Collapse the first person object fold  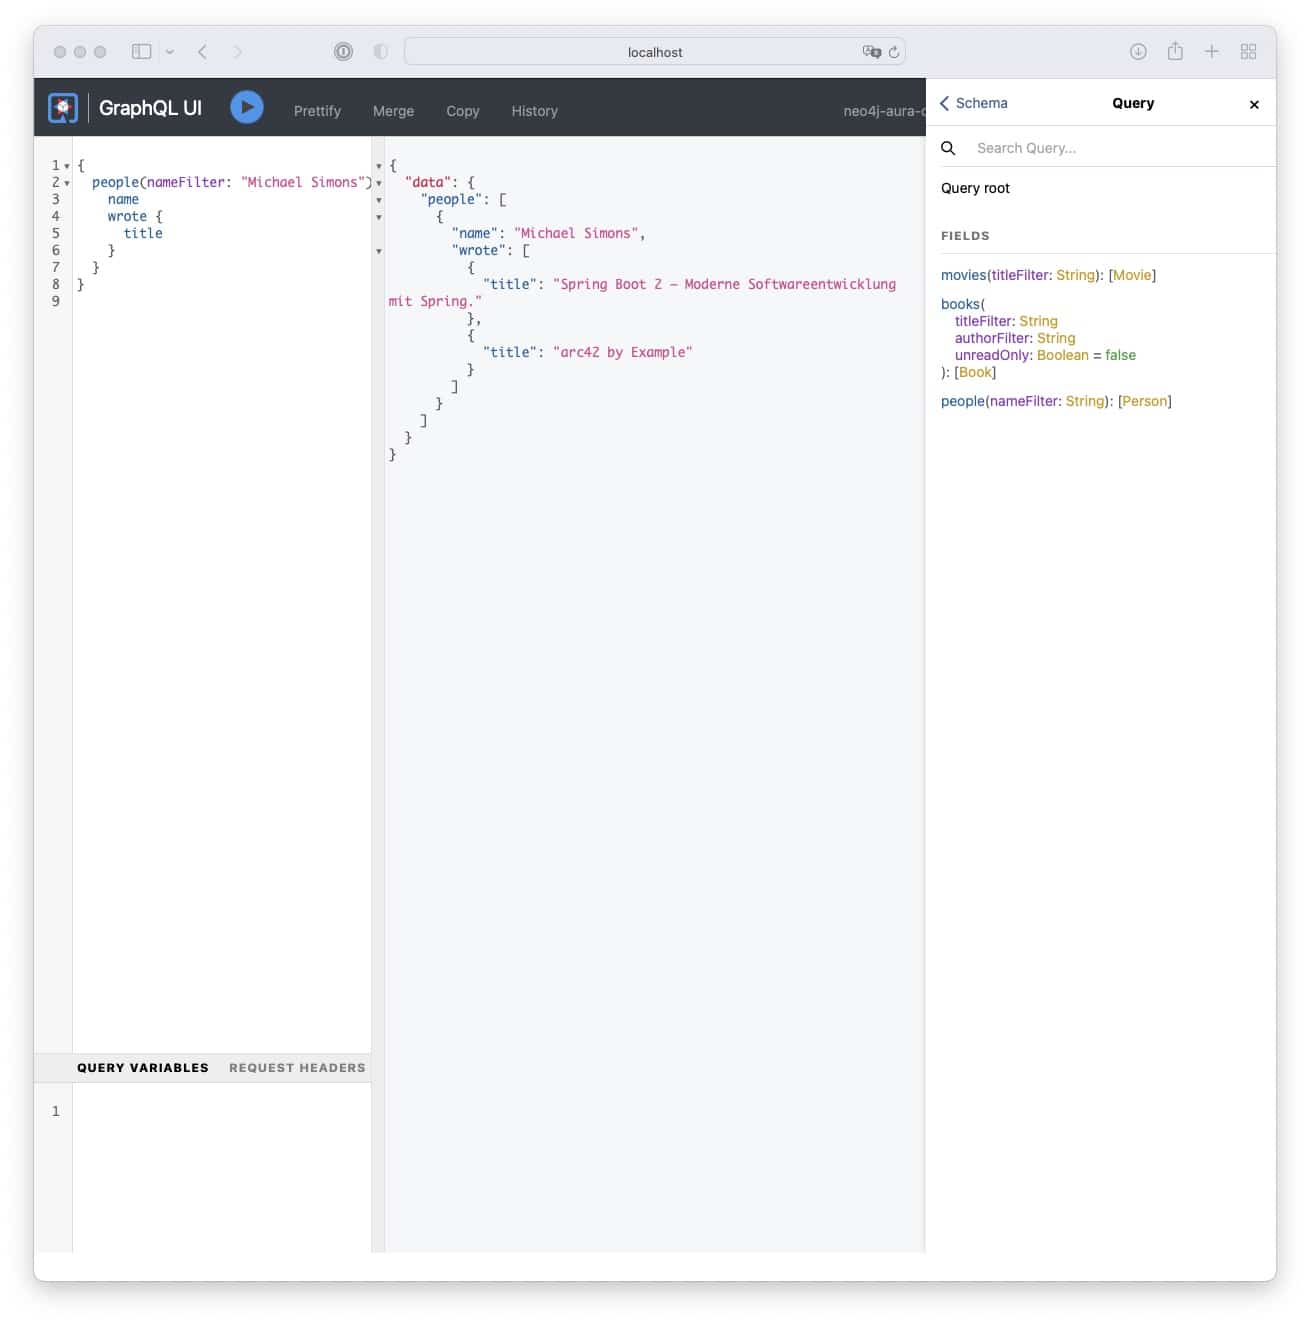tap(379, 217)
